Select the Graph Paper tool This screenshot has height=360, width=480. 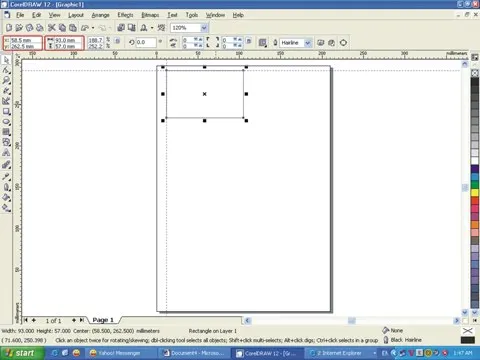(6, 132)
